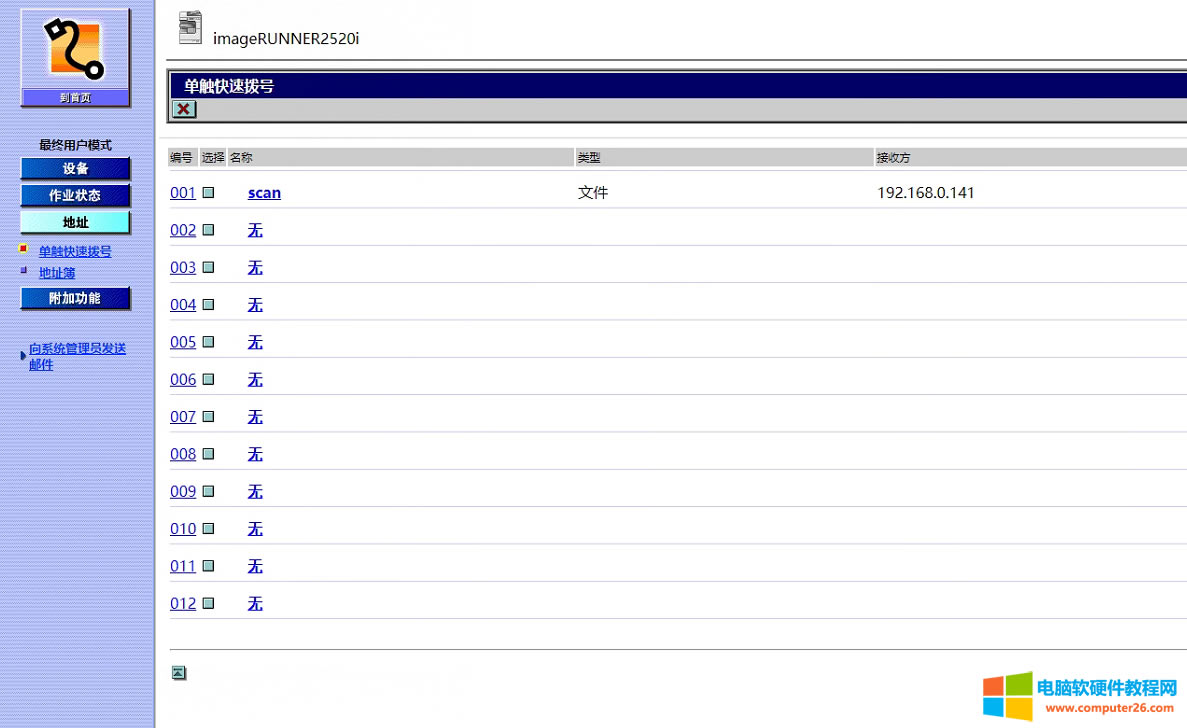Image resolution: width=1187 pixels, height=728 pixels.
Task: Tick the checkbox for entry 005
Action: coord(208,342)
